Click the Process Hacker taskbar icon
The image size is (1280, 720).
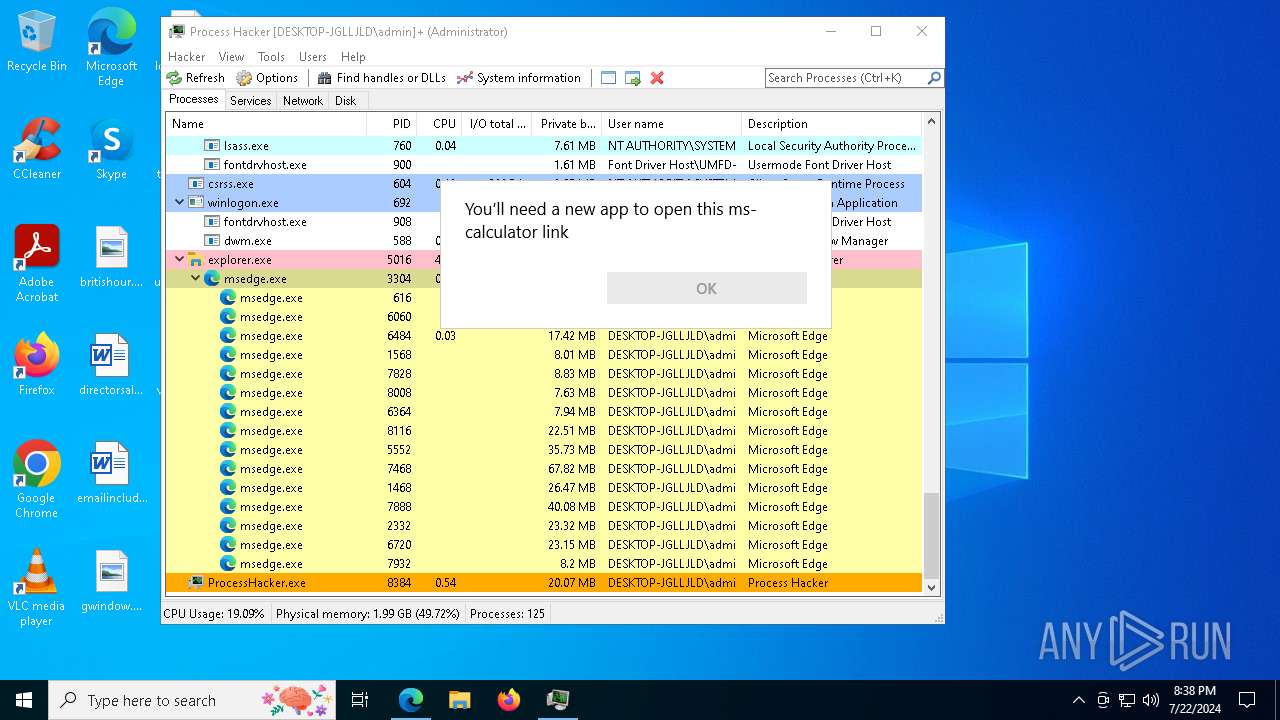pyautogui.click(x=557, y=700)
